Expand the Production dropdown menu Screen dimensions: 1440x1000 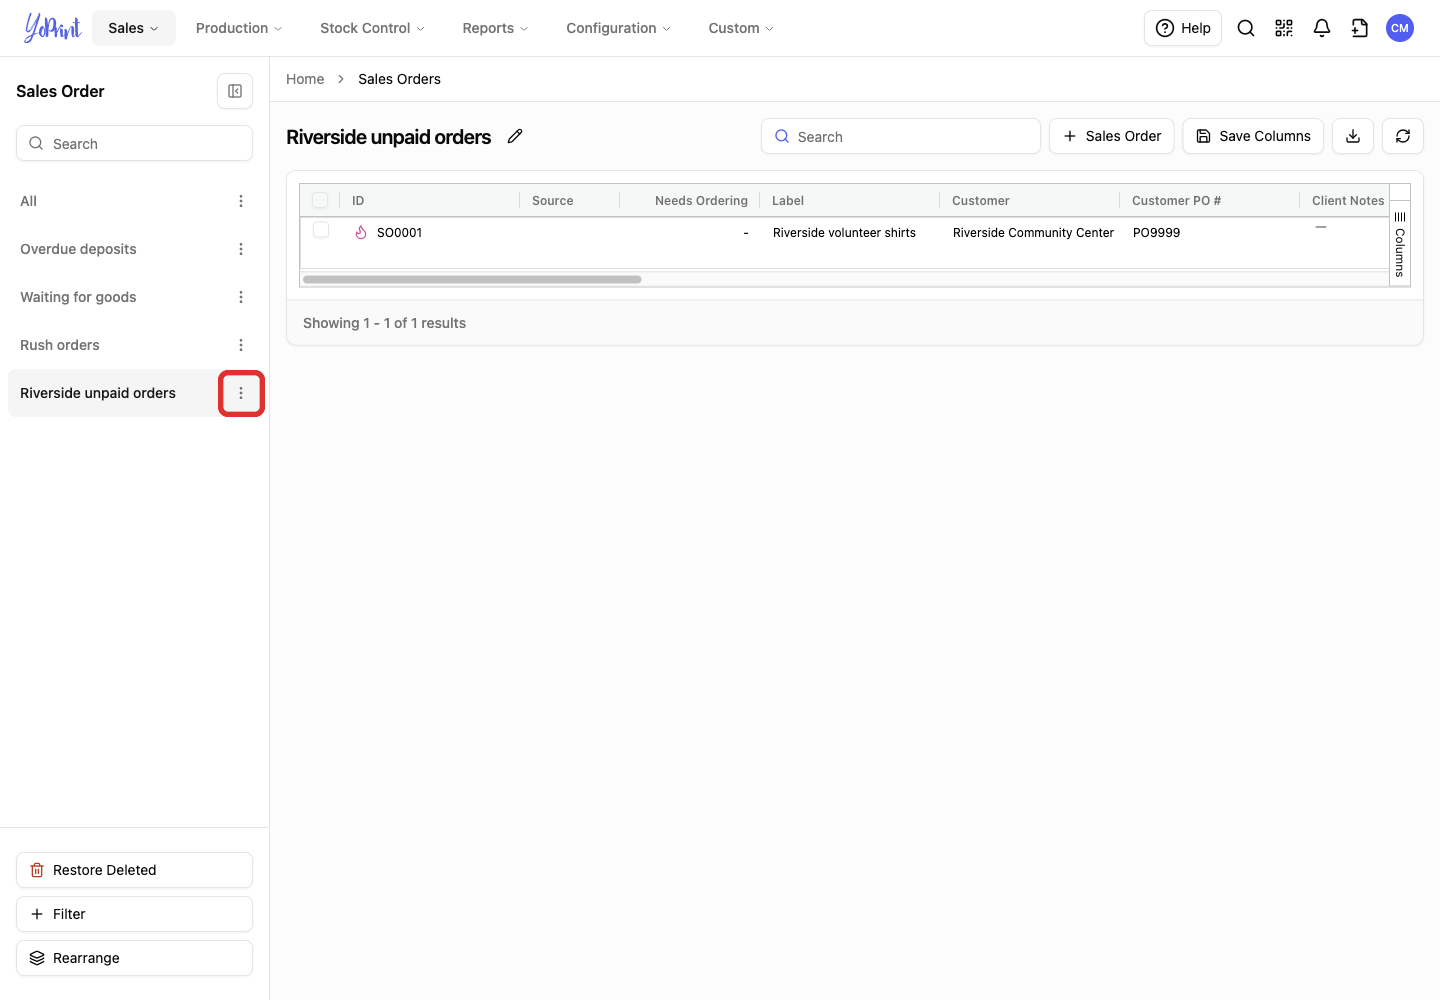point(239,28)
